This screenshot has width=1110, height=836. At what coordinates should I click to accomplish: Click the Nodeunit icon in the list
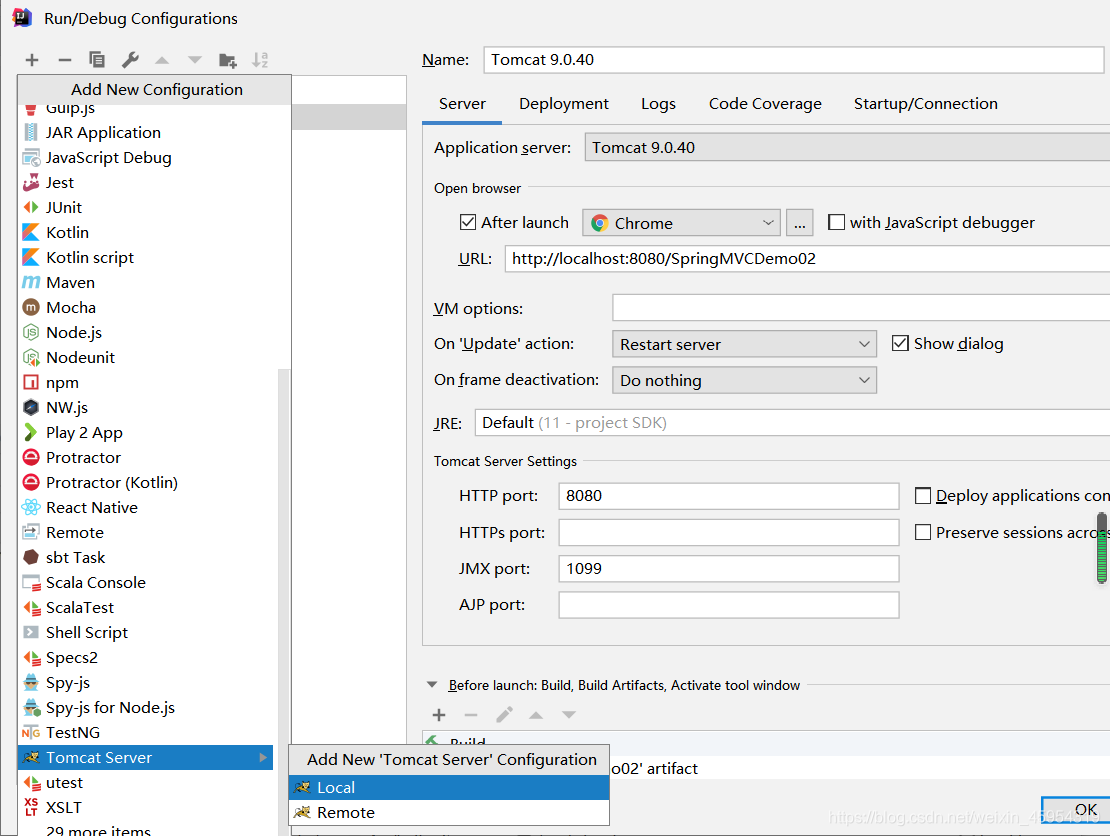pyautogui.click(x=30, y=357)
